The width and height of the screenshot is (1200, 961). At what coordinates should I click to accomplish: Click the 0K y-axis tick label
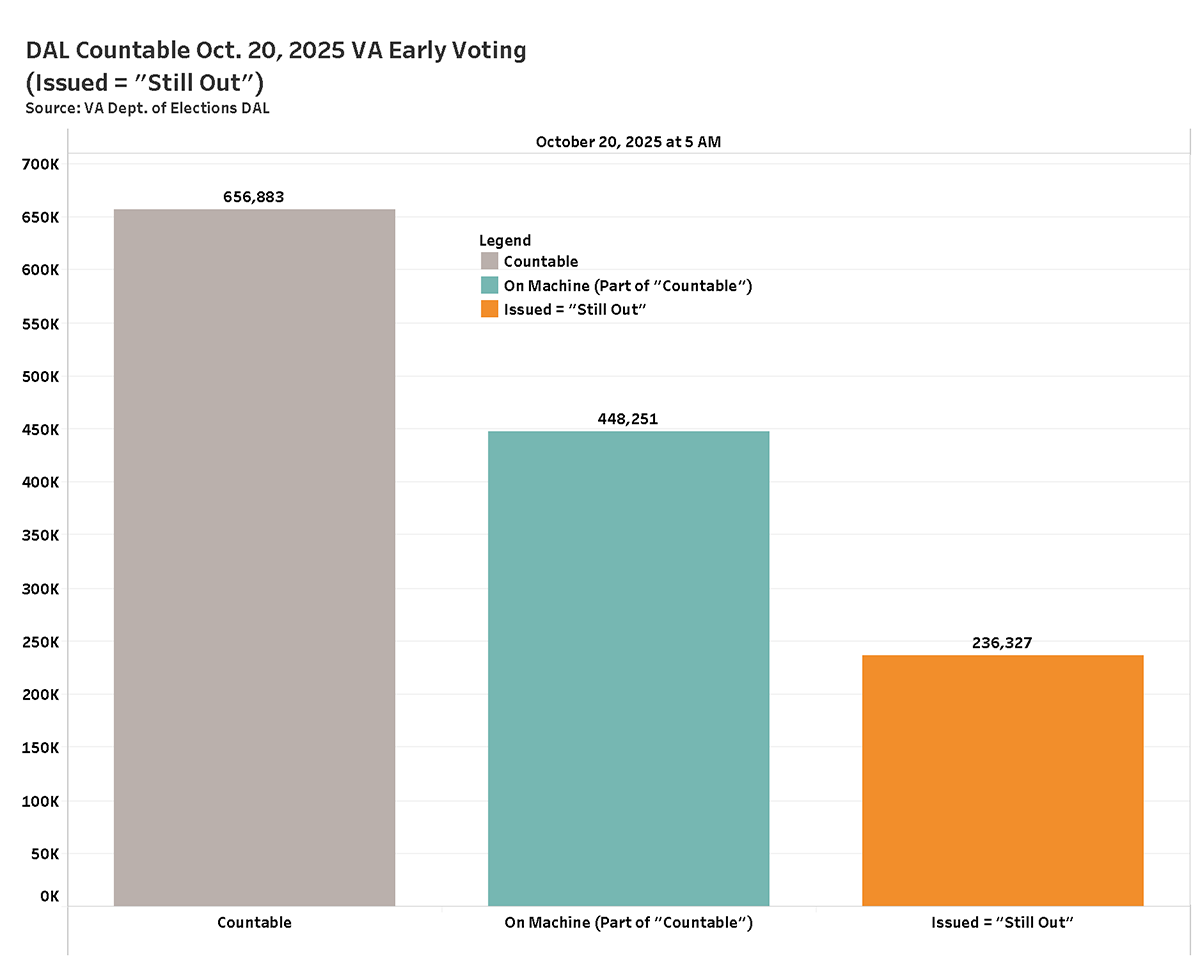[x=49, y=896]
